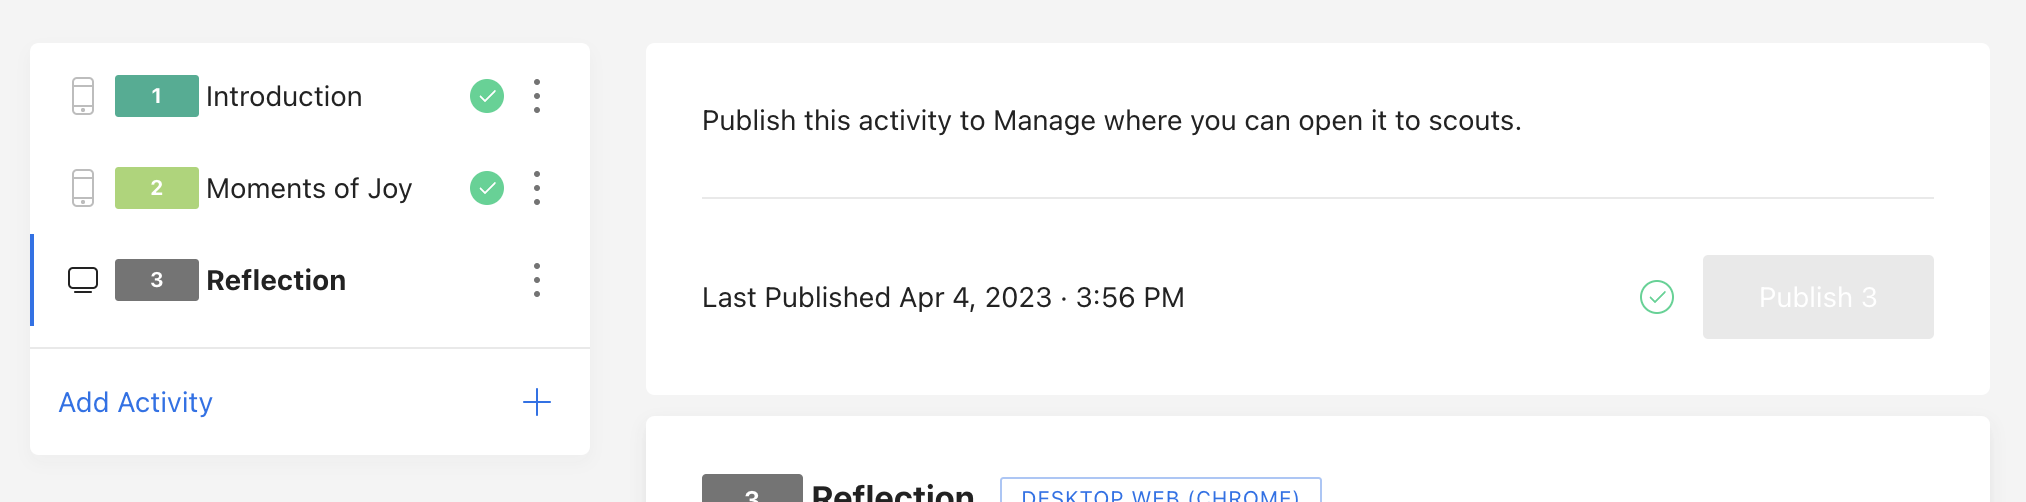The width and height of the screenshot is (2026, 502).
Task: Click the green checkmark next to Introduction
Action: coord(487,96)
